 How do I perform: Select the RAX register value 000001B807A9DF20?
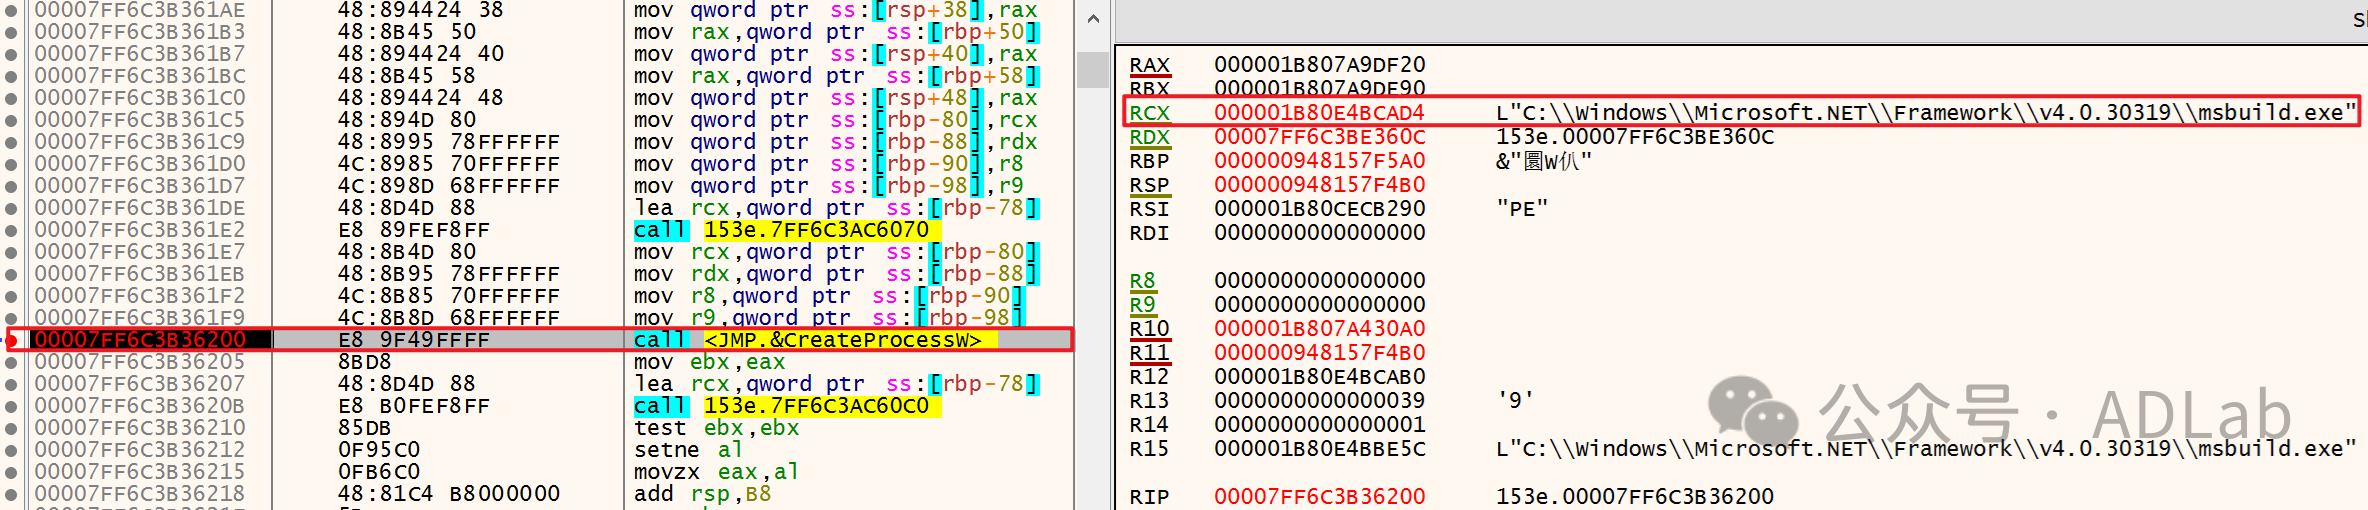(1319, 65)
